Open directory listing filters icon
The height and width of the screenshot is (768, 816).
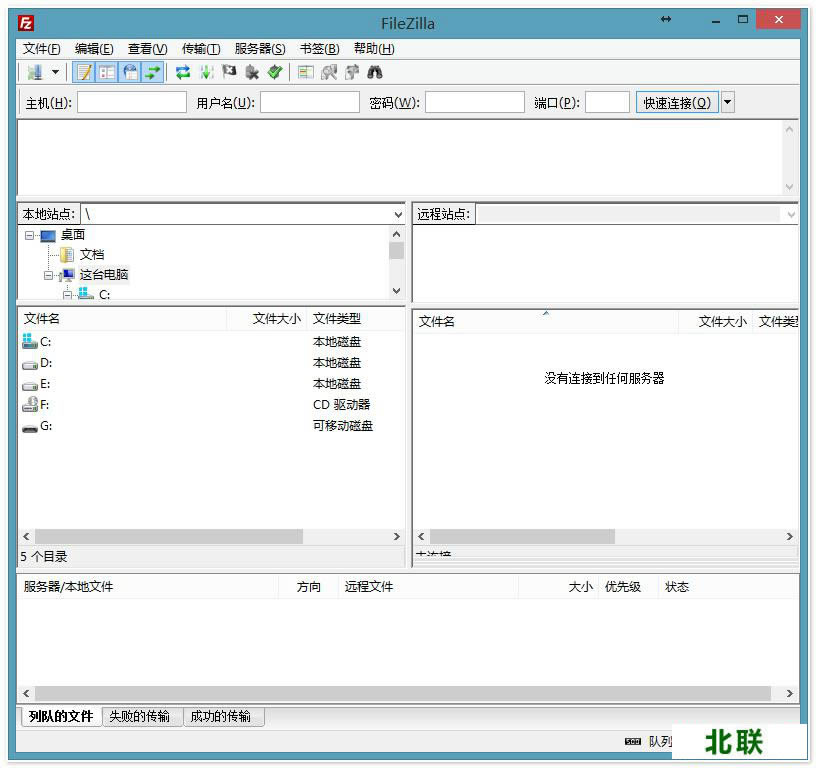click(305, 72)
